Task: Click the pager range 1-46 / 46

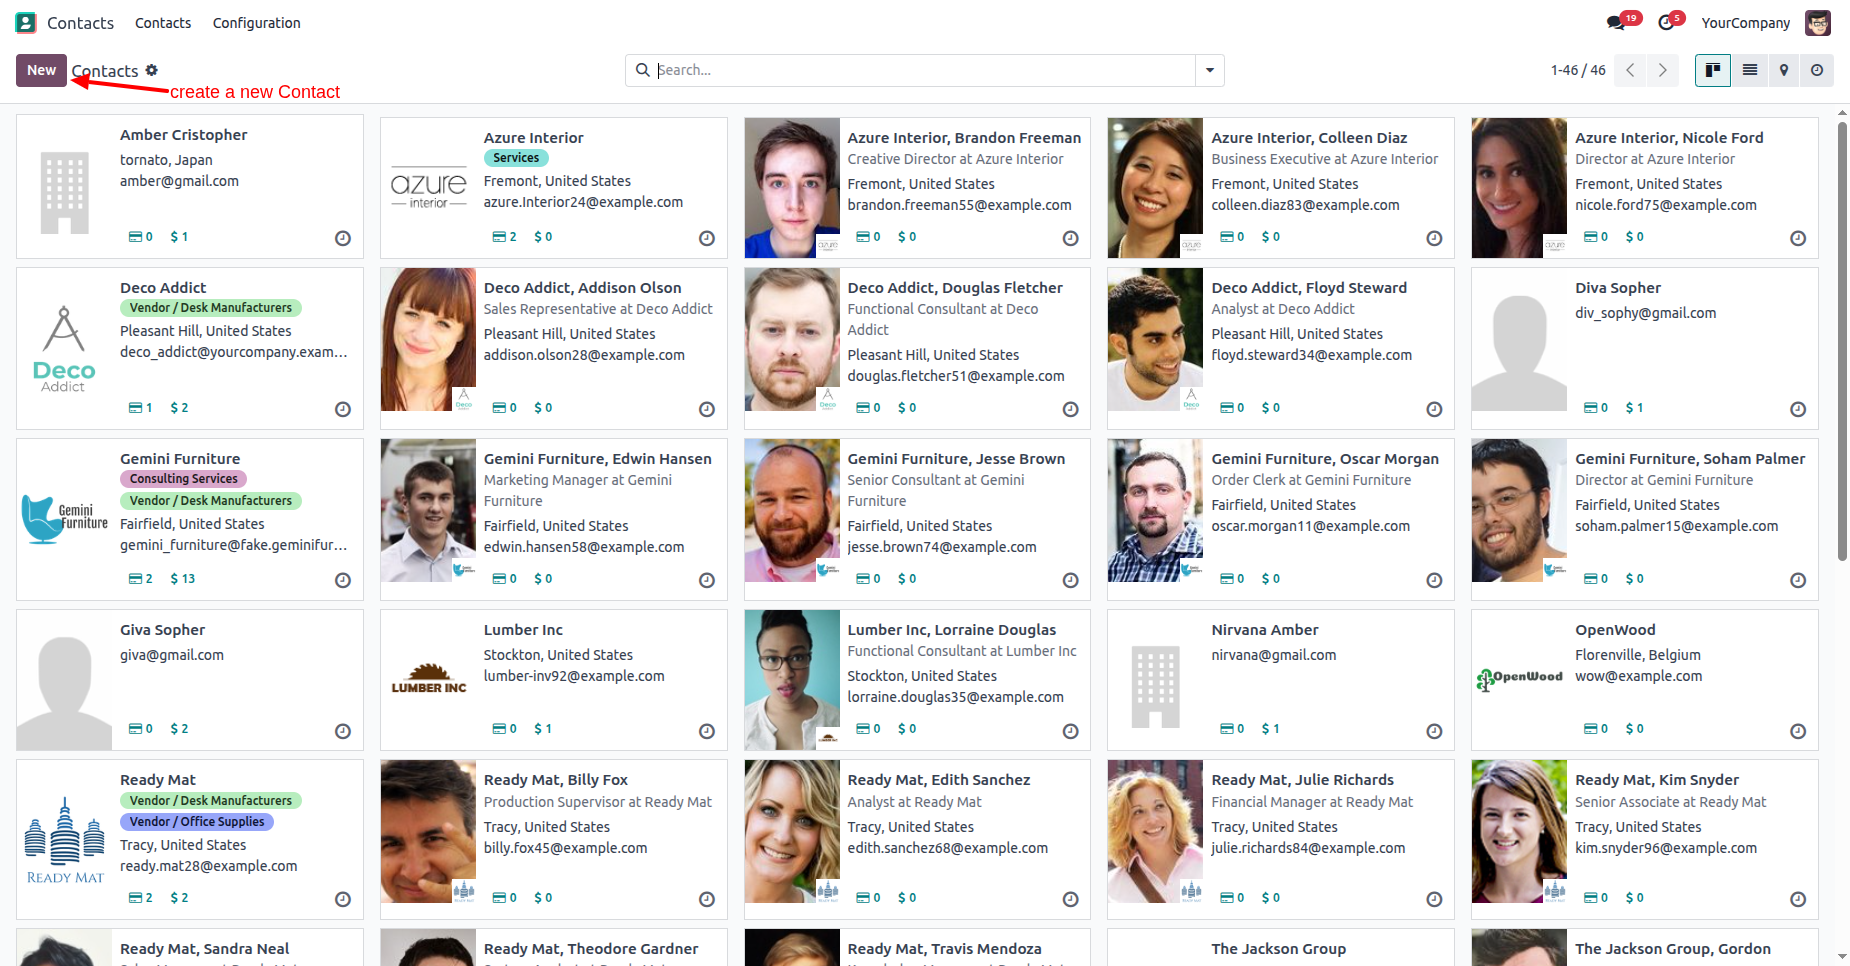Action: pos(1578,70)
